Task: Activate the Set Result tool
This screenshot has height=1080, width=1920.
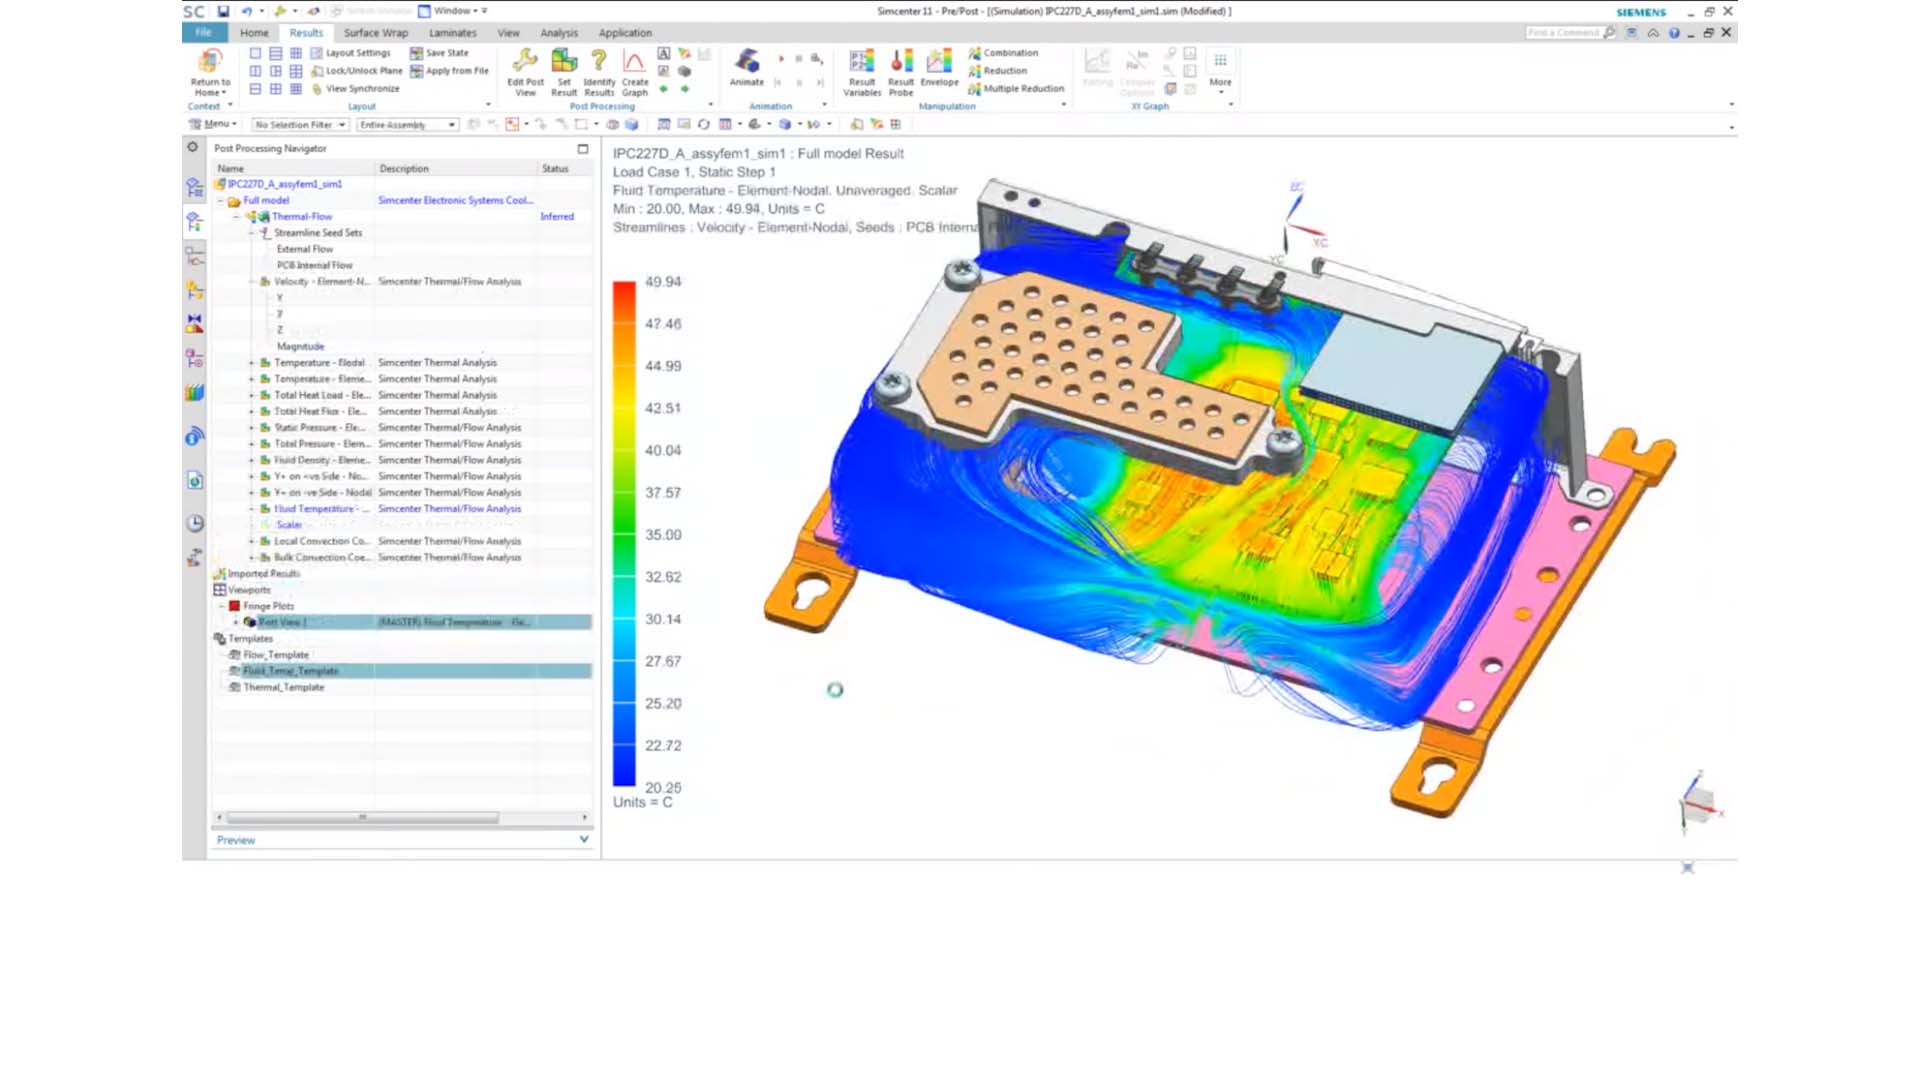Action: (x=564, y=70)
